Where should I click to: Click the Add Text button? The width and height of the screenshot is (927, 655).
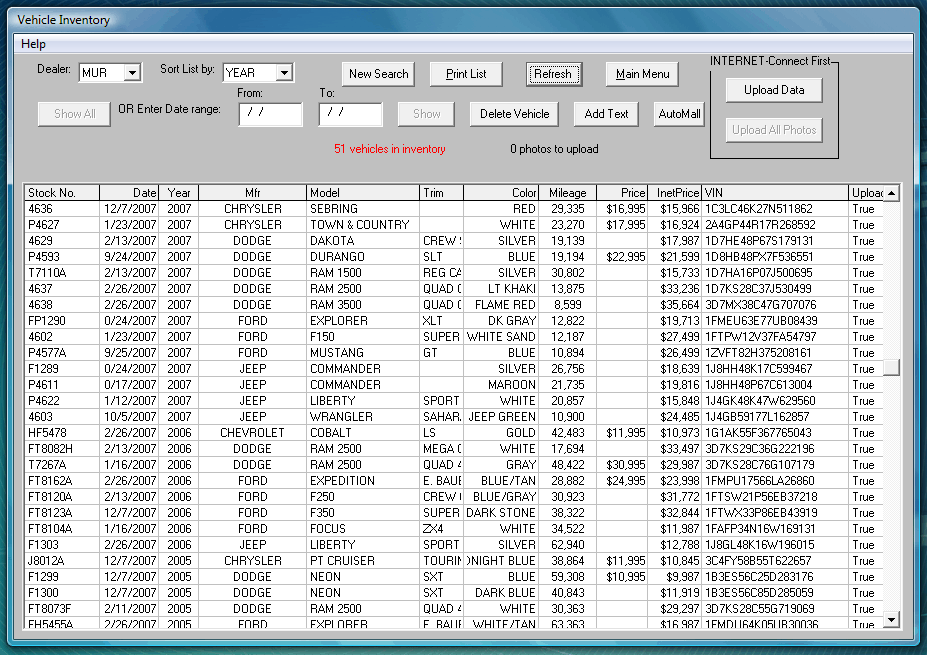[606, 114]
